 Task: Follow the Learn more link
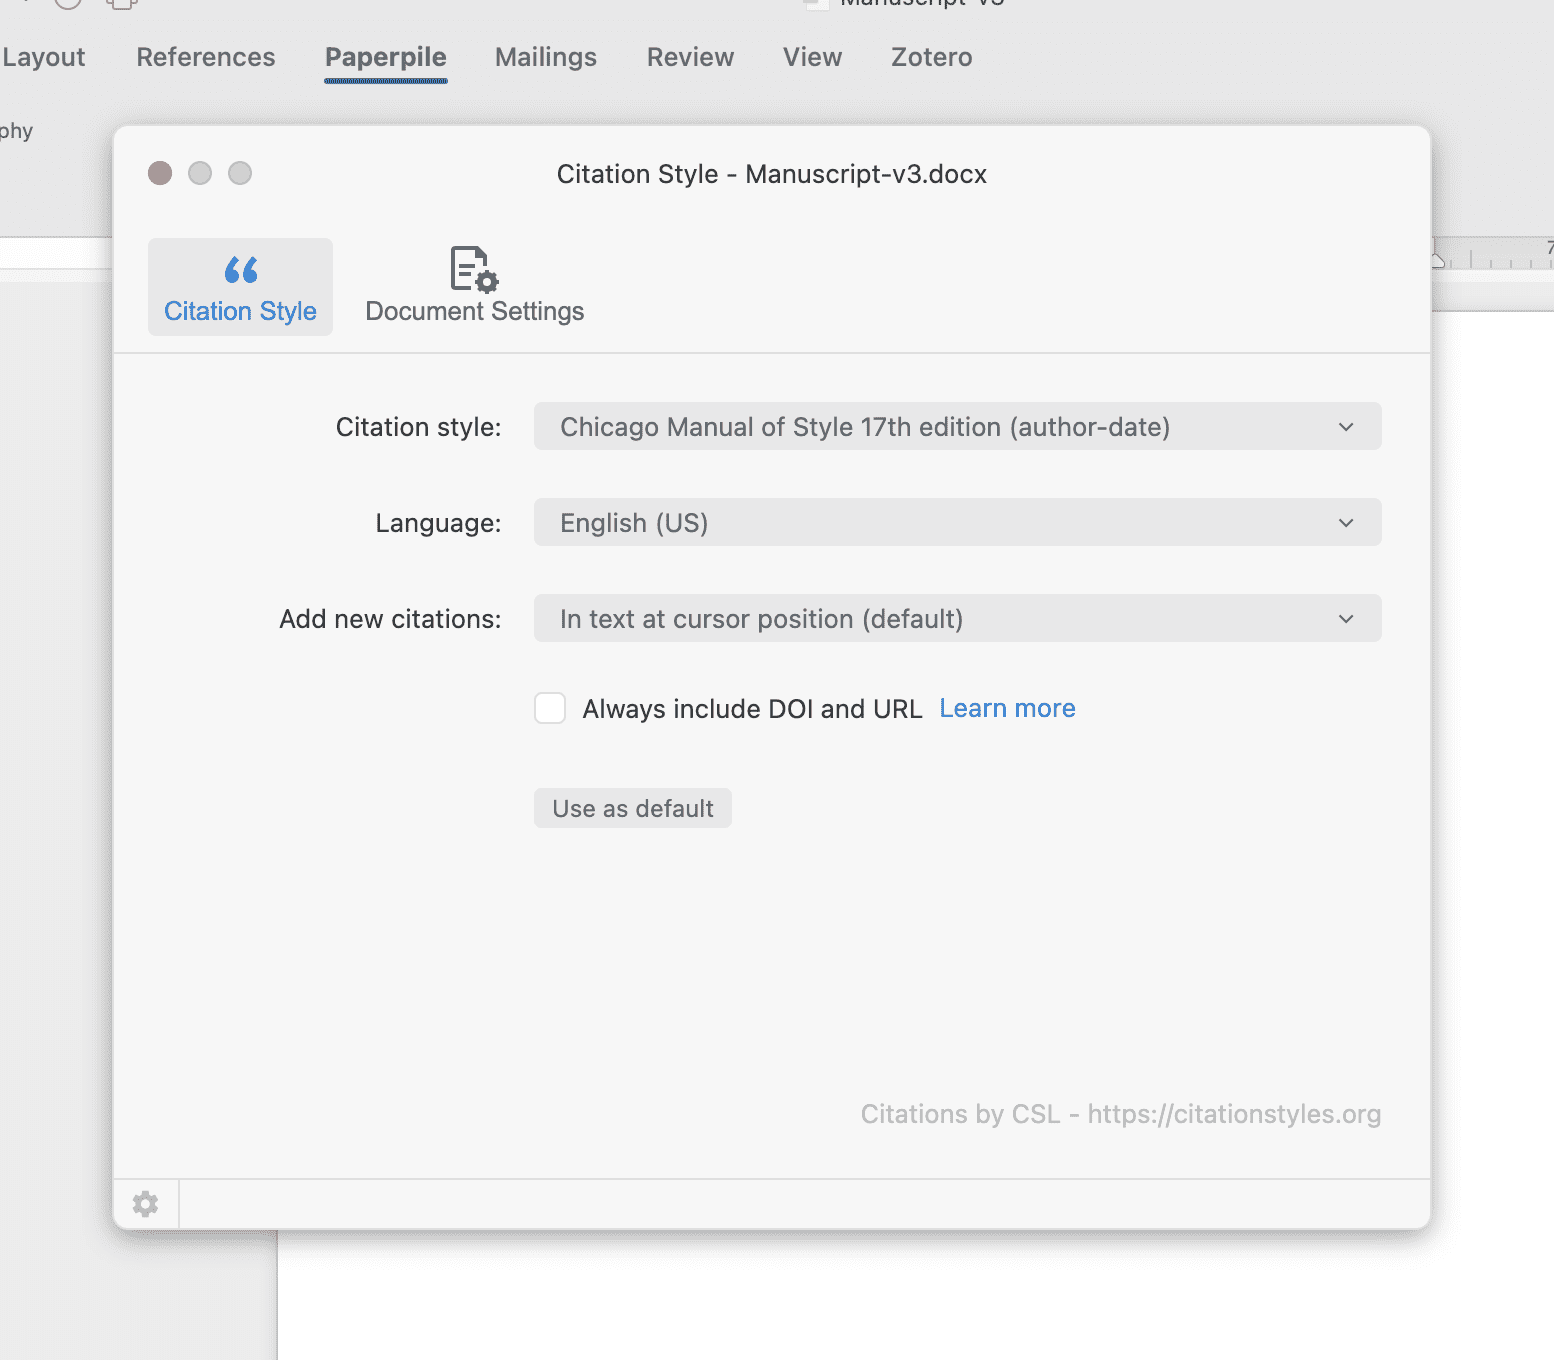1007,708
